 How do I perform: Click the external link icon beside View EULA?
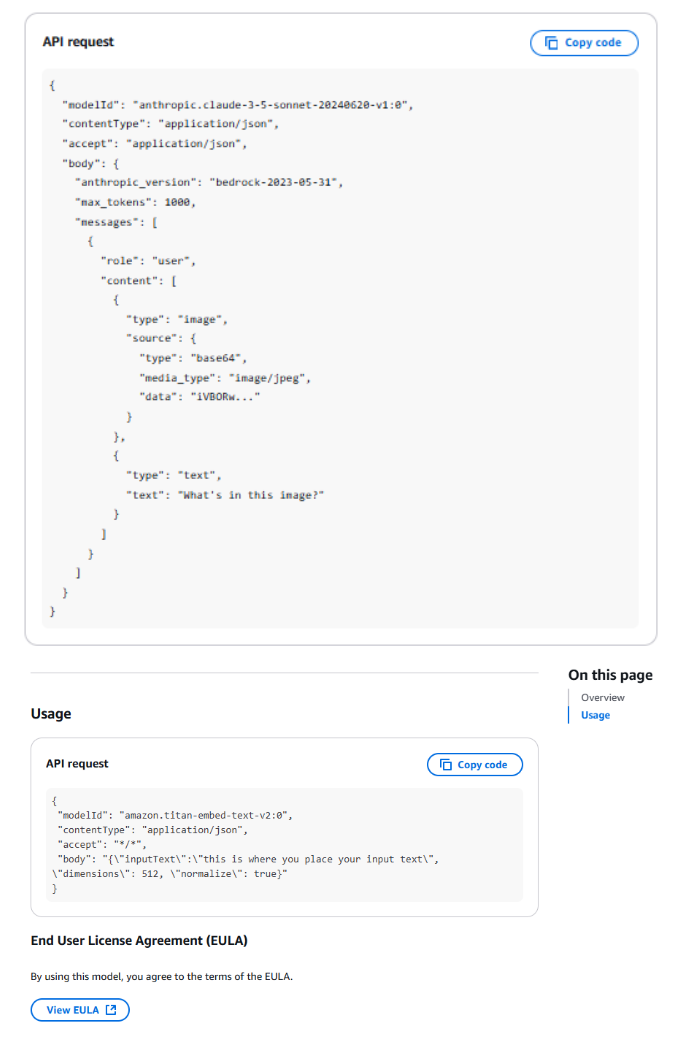click(111, 1010)
